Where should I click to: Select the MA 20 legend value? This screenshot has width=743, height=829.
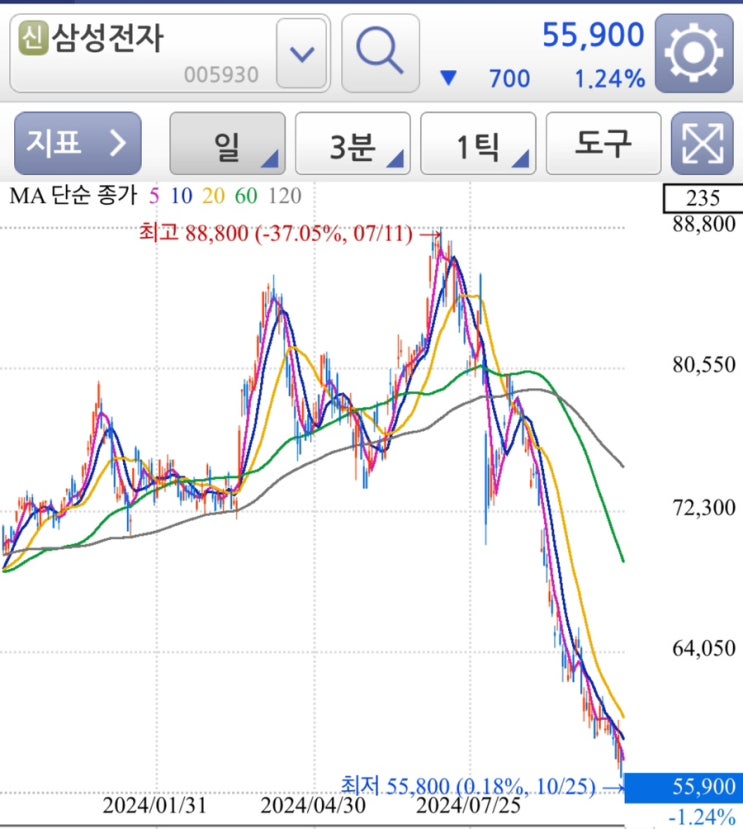[213, 196]
